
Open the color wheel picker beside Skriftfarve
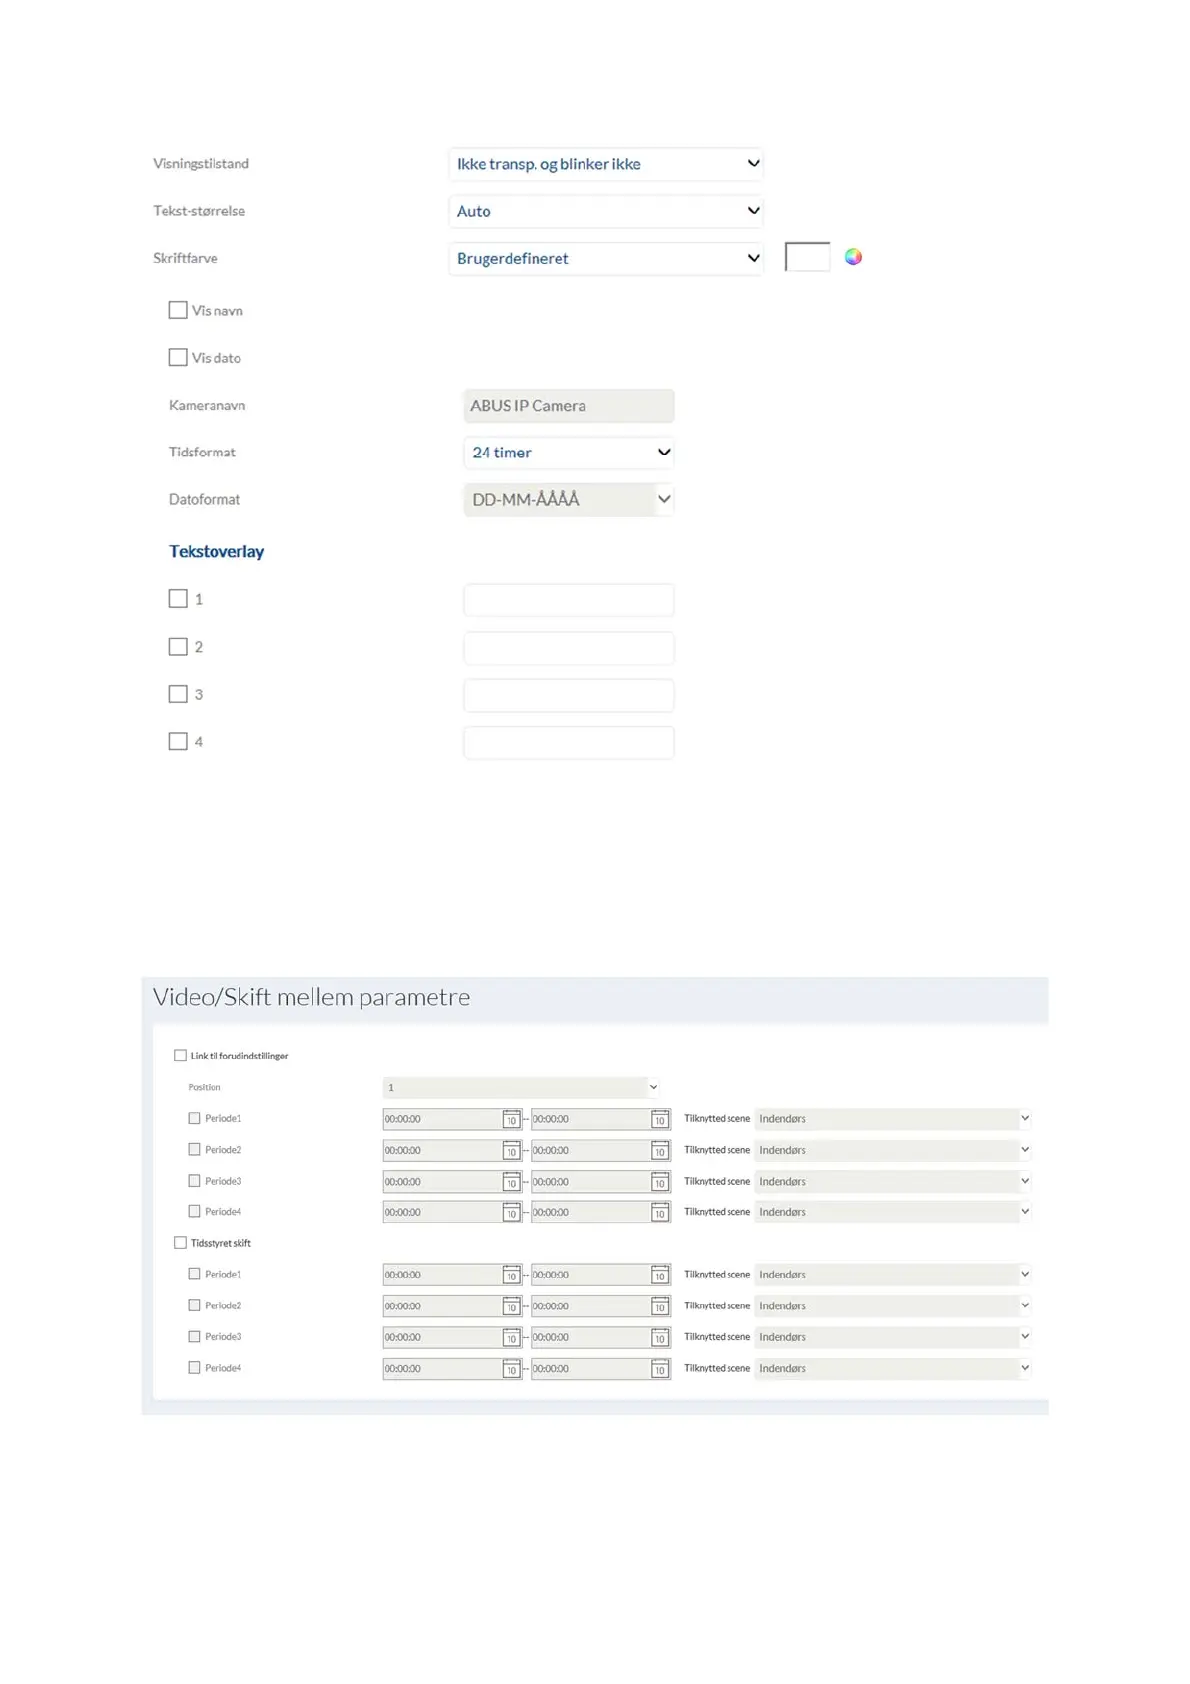[853, 257]
